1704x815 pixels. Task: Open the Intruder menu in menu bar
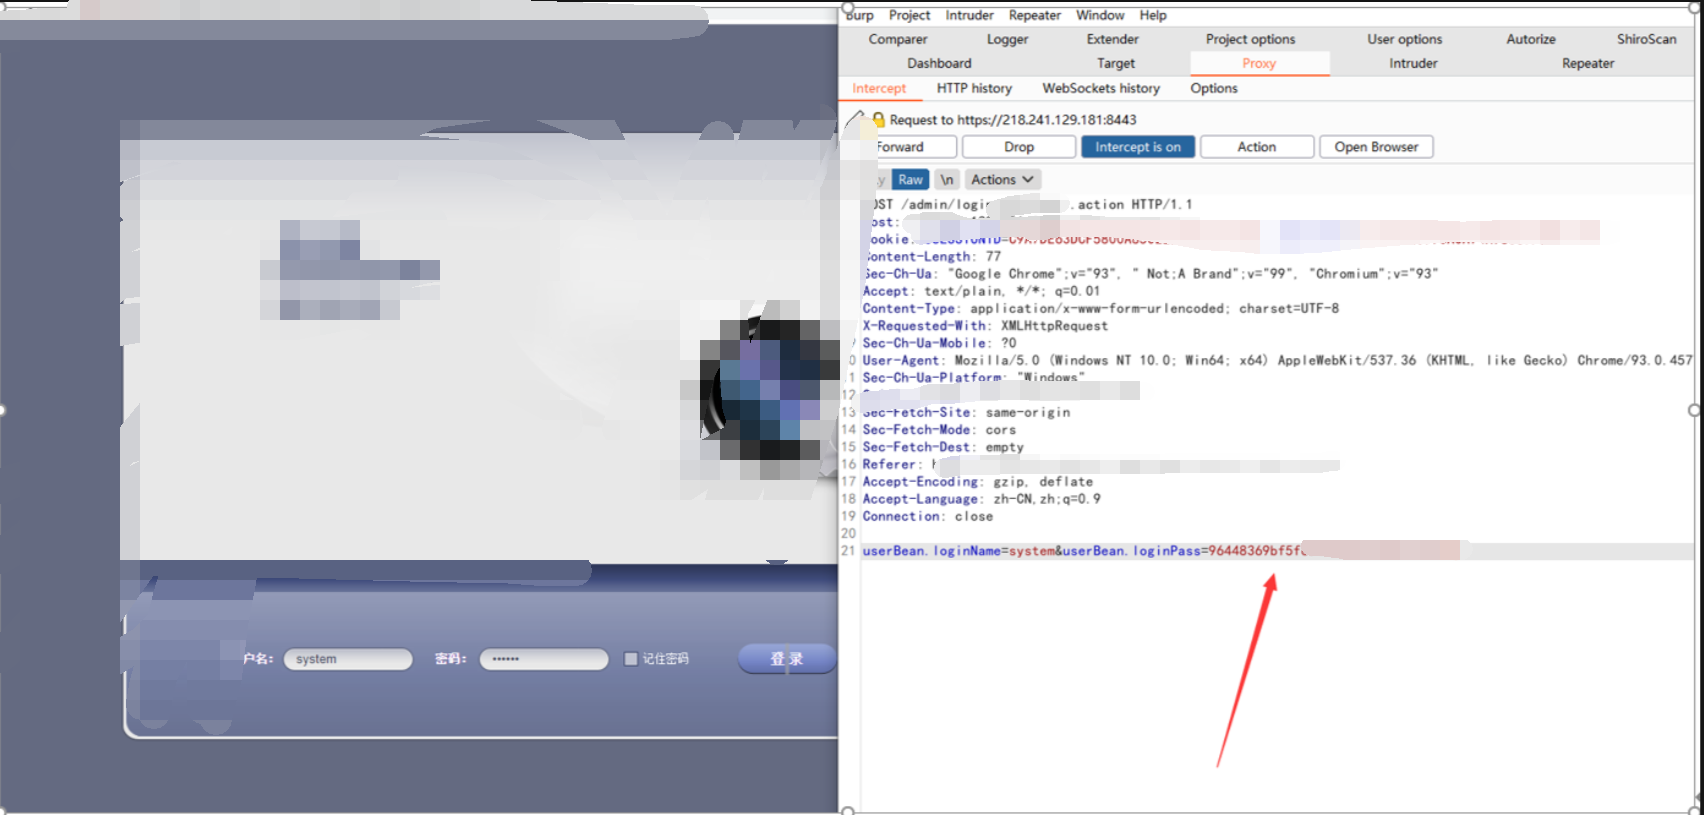click(x=969, y=15)
